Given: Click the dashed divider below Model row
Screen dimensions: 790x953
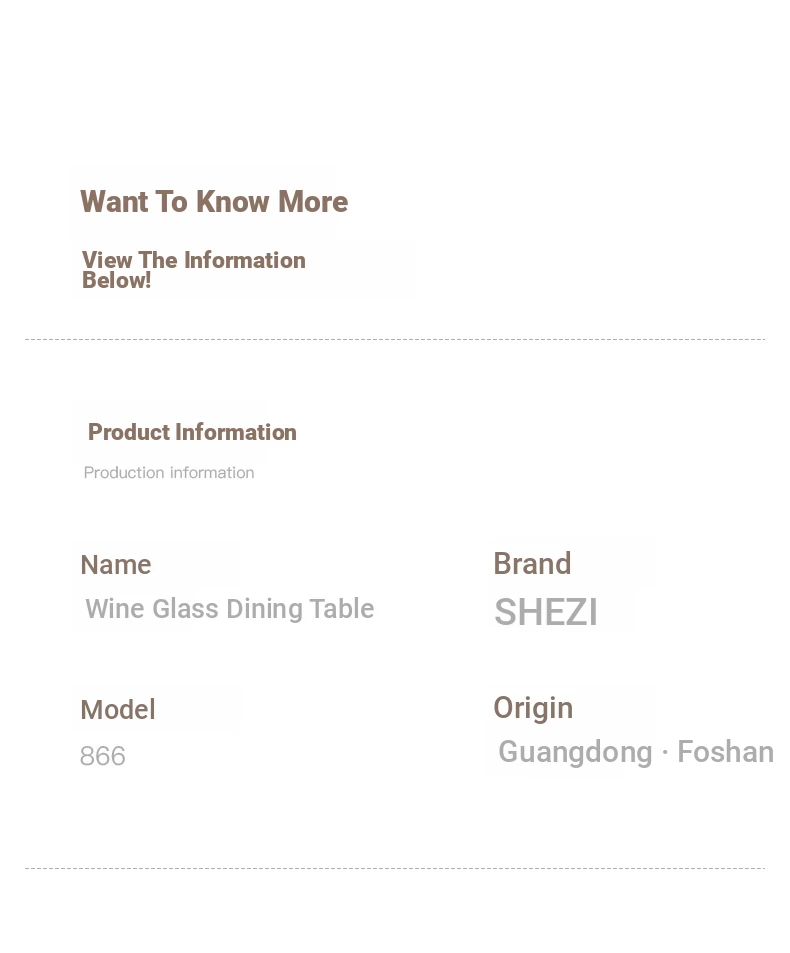Looking at the screenshot, I should tap(395, 869).
